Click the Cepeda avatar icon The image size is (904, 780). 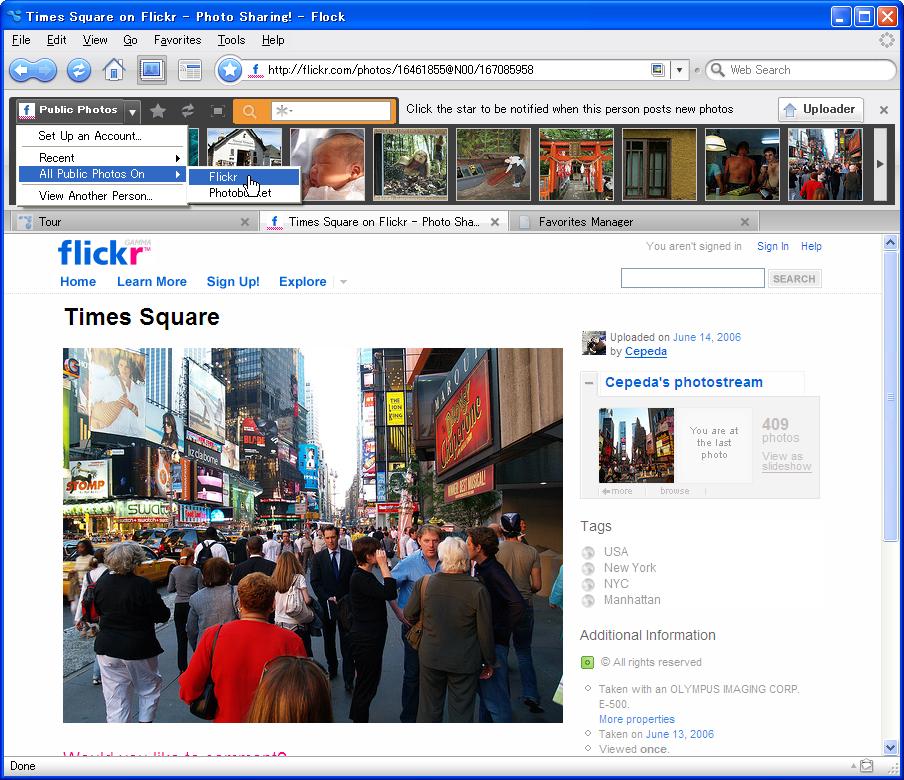(593, 342)
